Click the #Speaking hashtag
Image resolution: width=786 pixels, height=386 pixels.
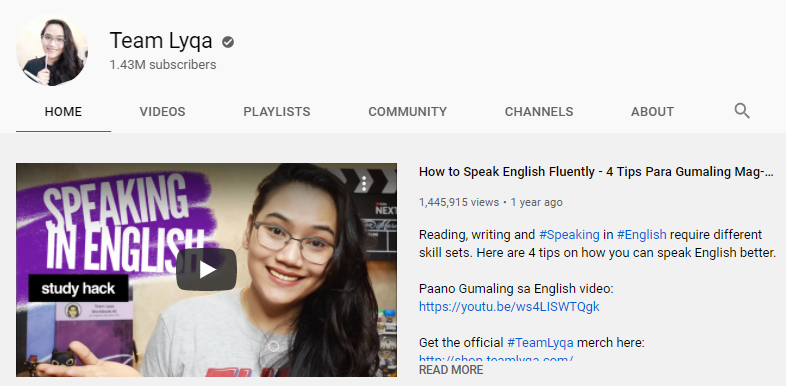click(x=569, y=235)
